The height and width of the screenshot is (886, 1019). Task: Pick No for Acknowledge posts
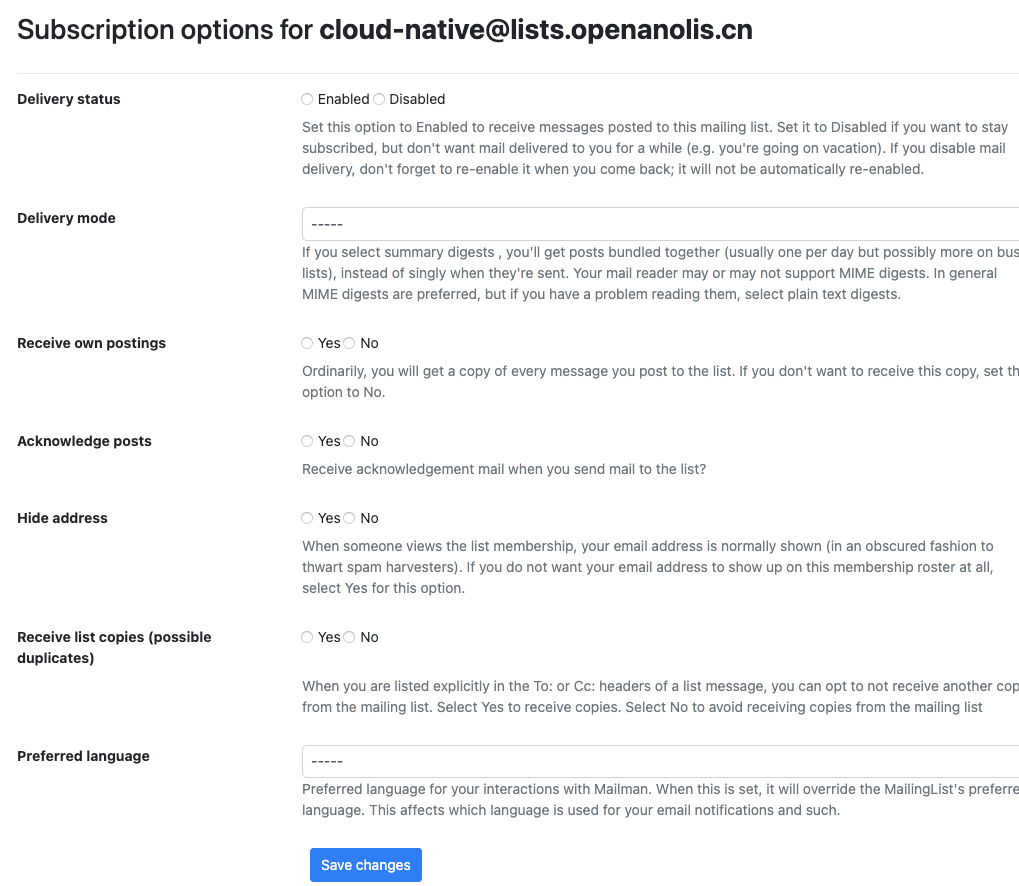point(349,441)
